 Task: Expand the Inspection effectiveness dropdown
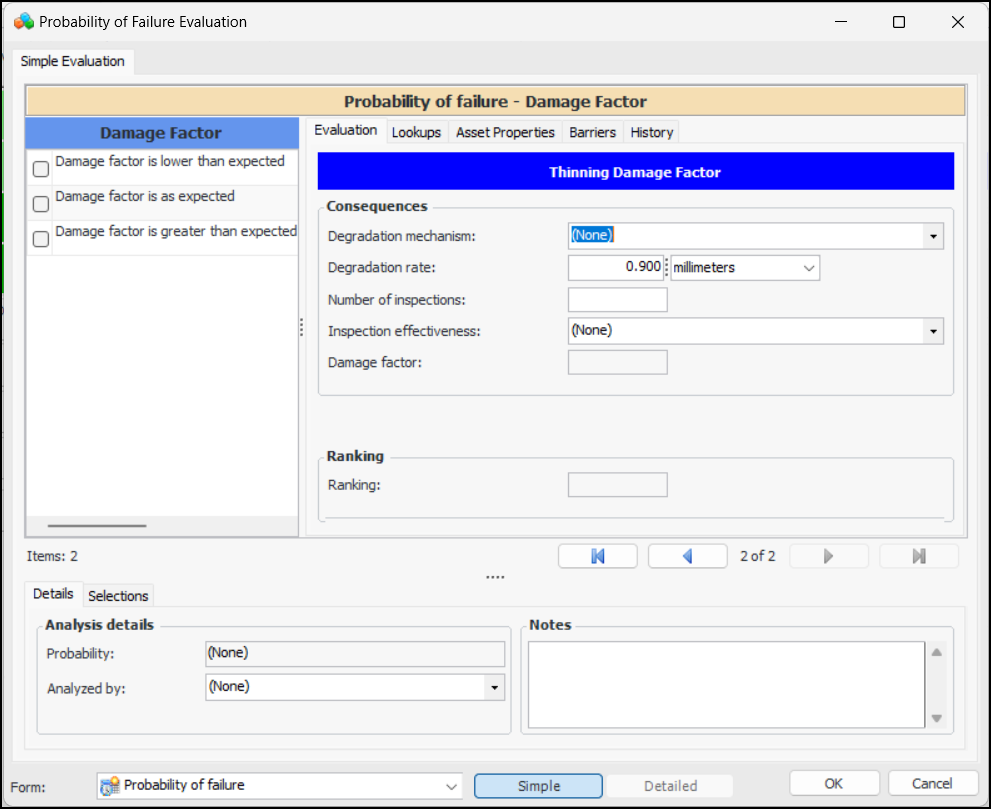click(933, 330)
